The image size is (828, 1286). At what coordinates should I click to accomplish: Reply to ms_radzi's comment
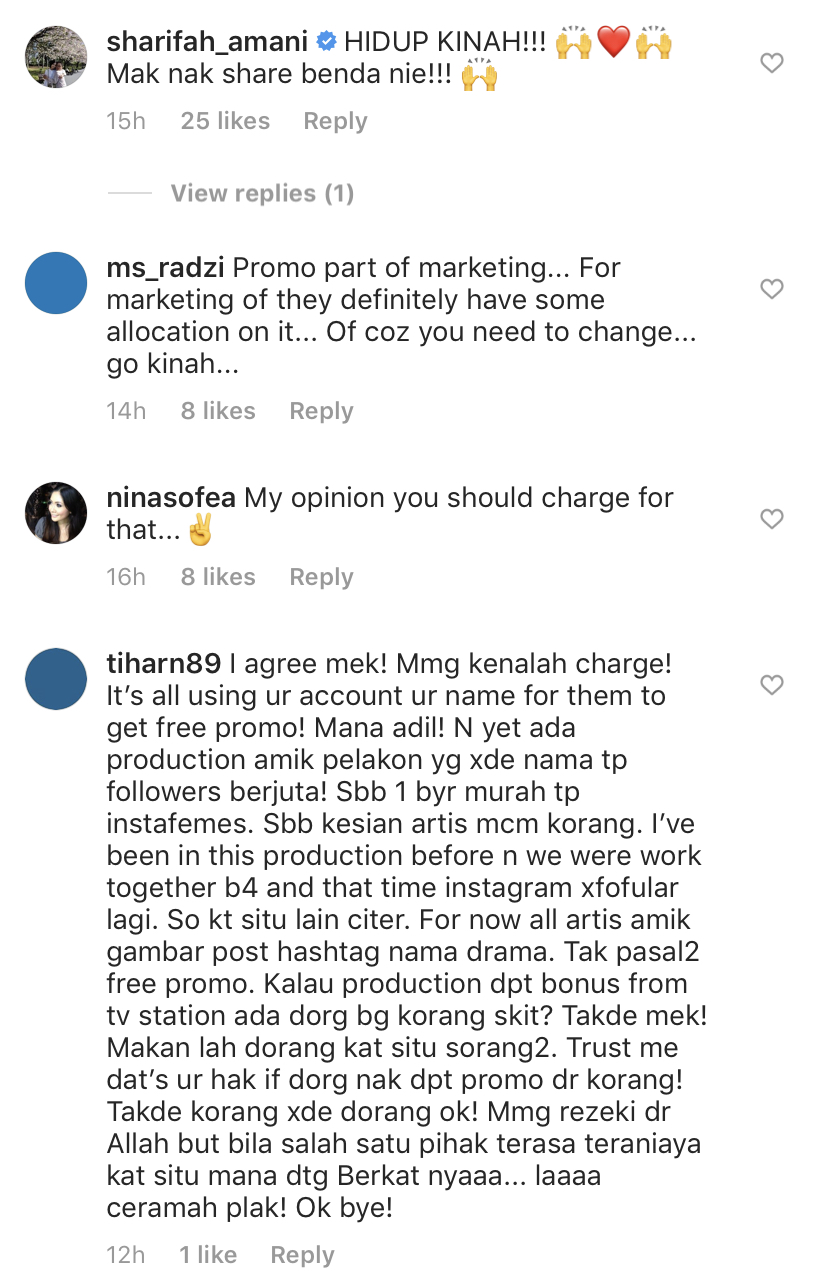click(x=321, y=411)
